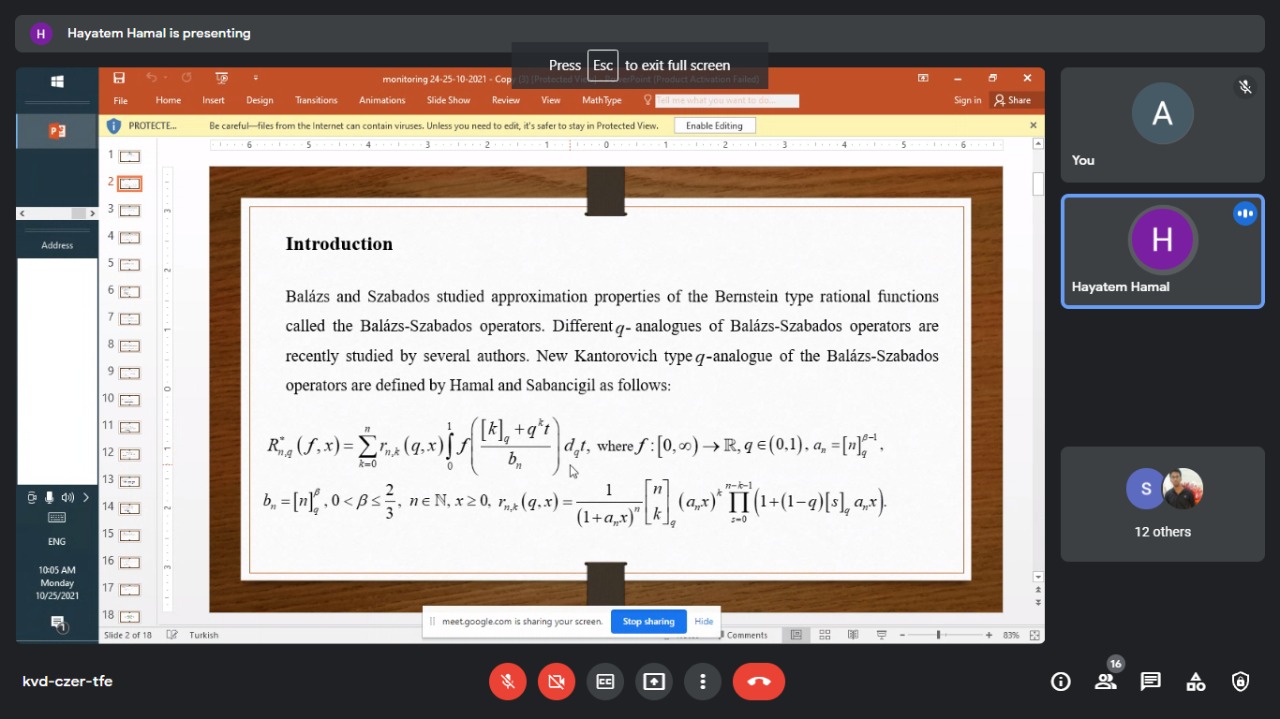1280x719 pixels.
Task: Select the Slide Show ribbon tab
Action: [x=448, y=100]
